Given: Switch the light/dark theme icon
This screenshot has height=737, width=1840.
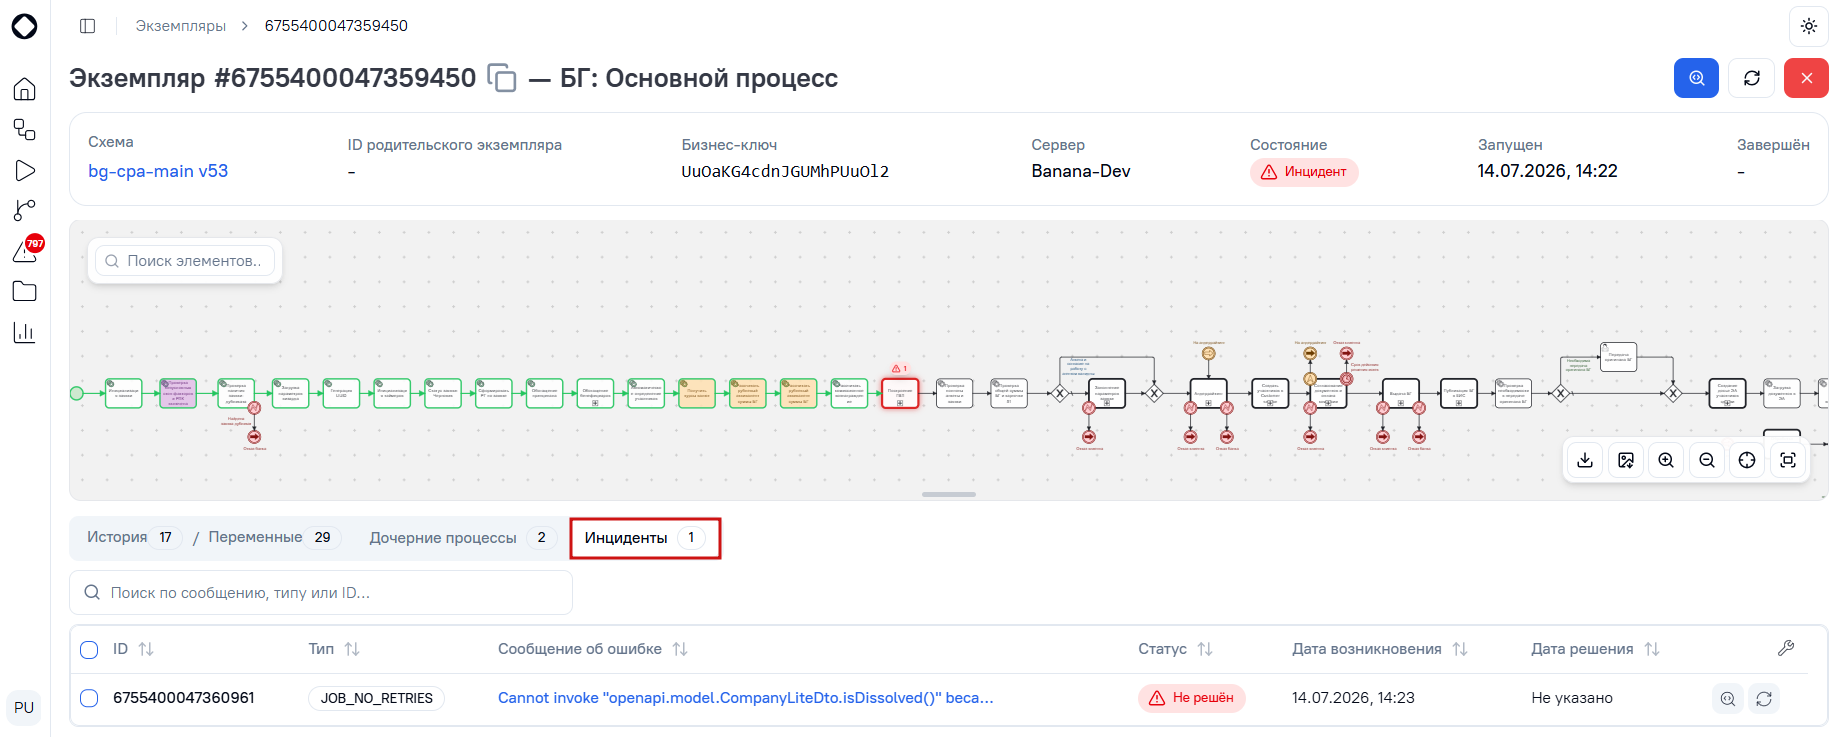Looking at the screenshot, I should point(1808,26).
